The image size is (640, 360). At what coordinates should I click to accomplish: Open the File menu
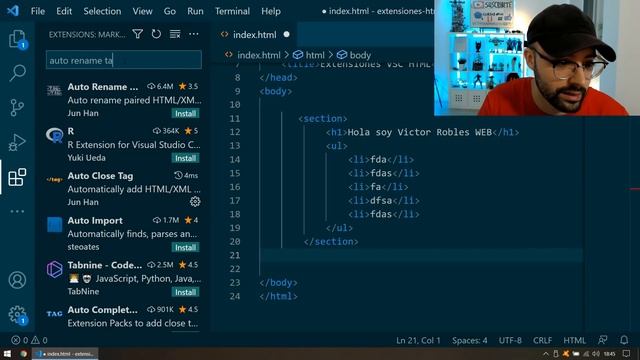[x=38, y=11]
